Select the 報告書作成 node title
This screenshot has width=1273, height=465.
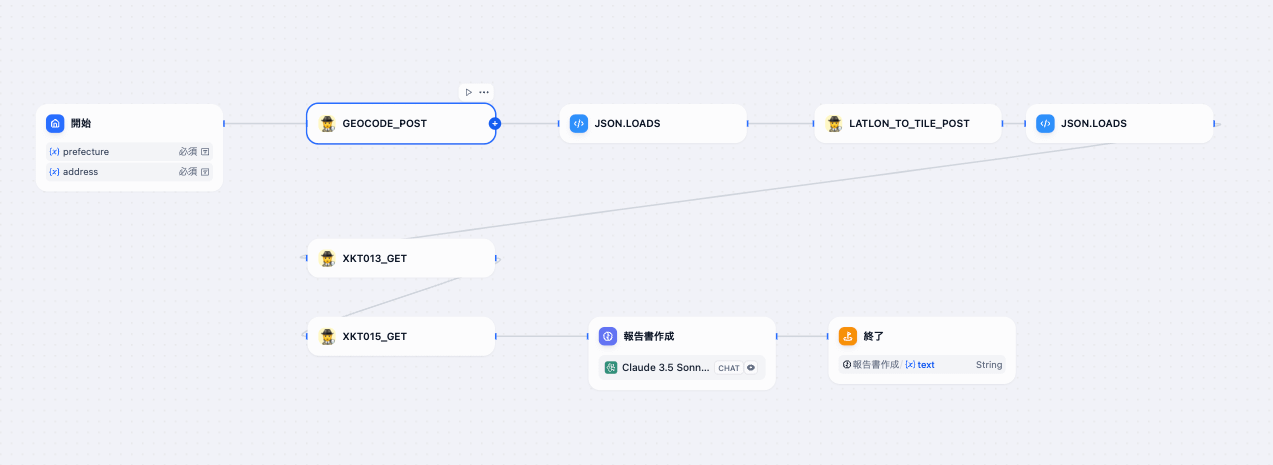648,336
